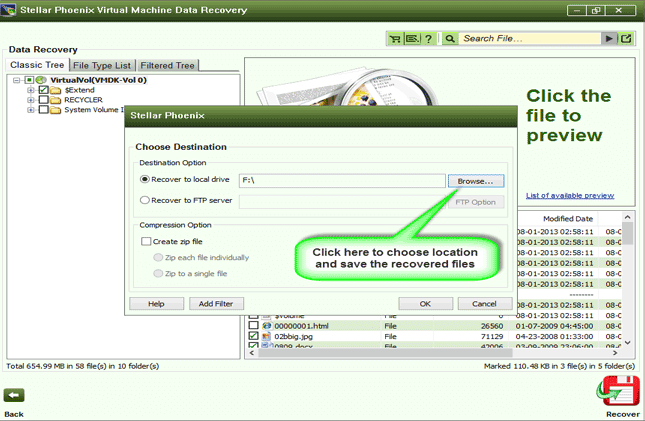
Task: Switch to File Type List tab
Action: pyautogui.click(x=102, y=65)
